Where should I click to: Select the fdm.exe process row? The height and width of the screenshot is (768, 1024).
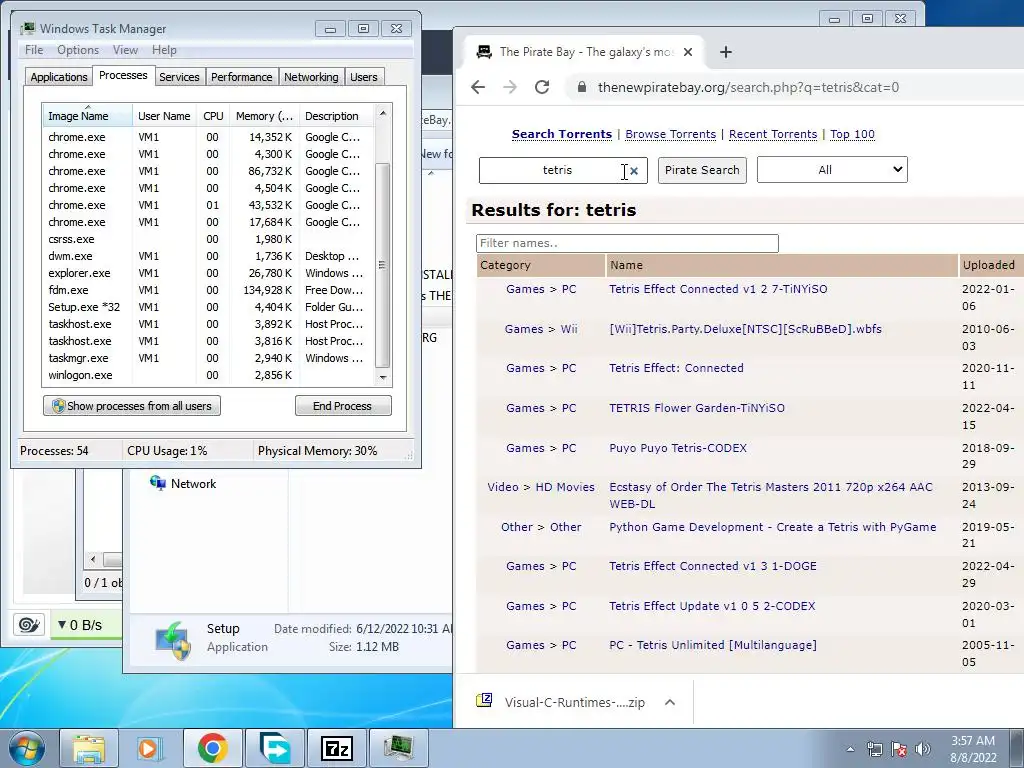[x=208, y=290]
